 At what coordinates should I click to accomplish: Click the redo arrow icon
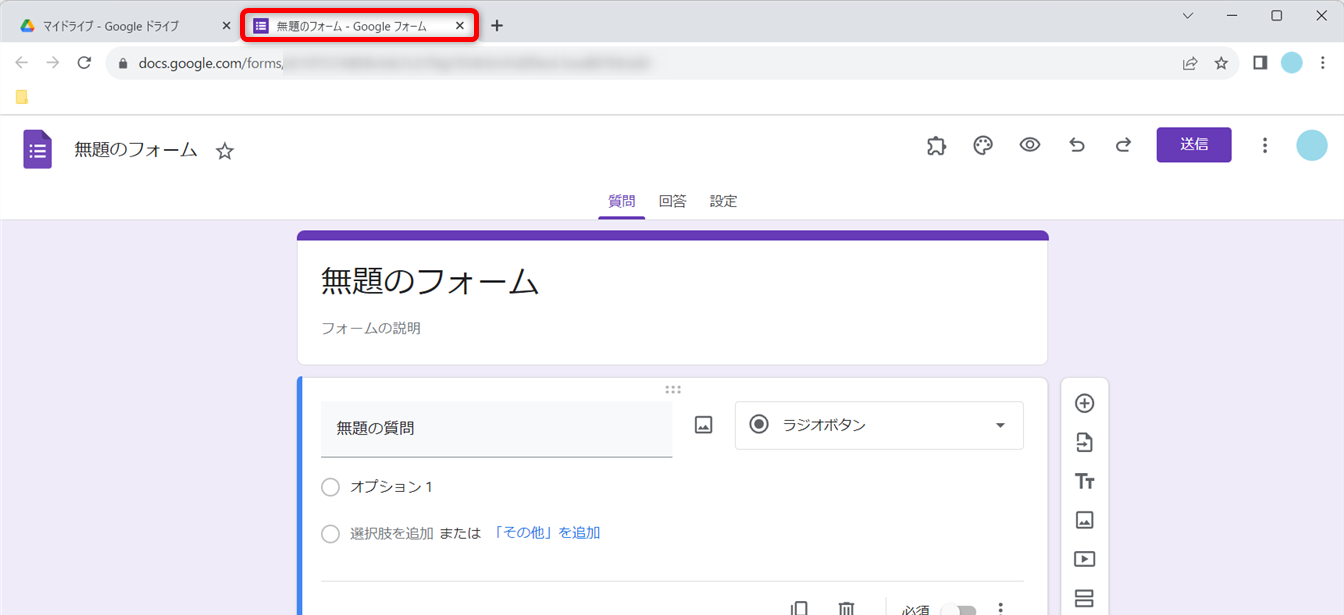point(1123,145)
